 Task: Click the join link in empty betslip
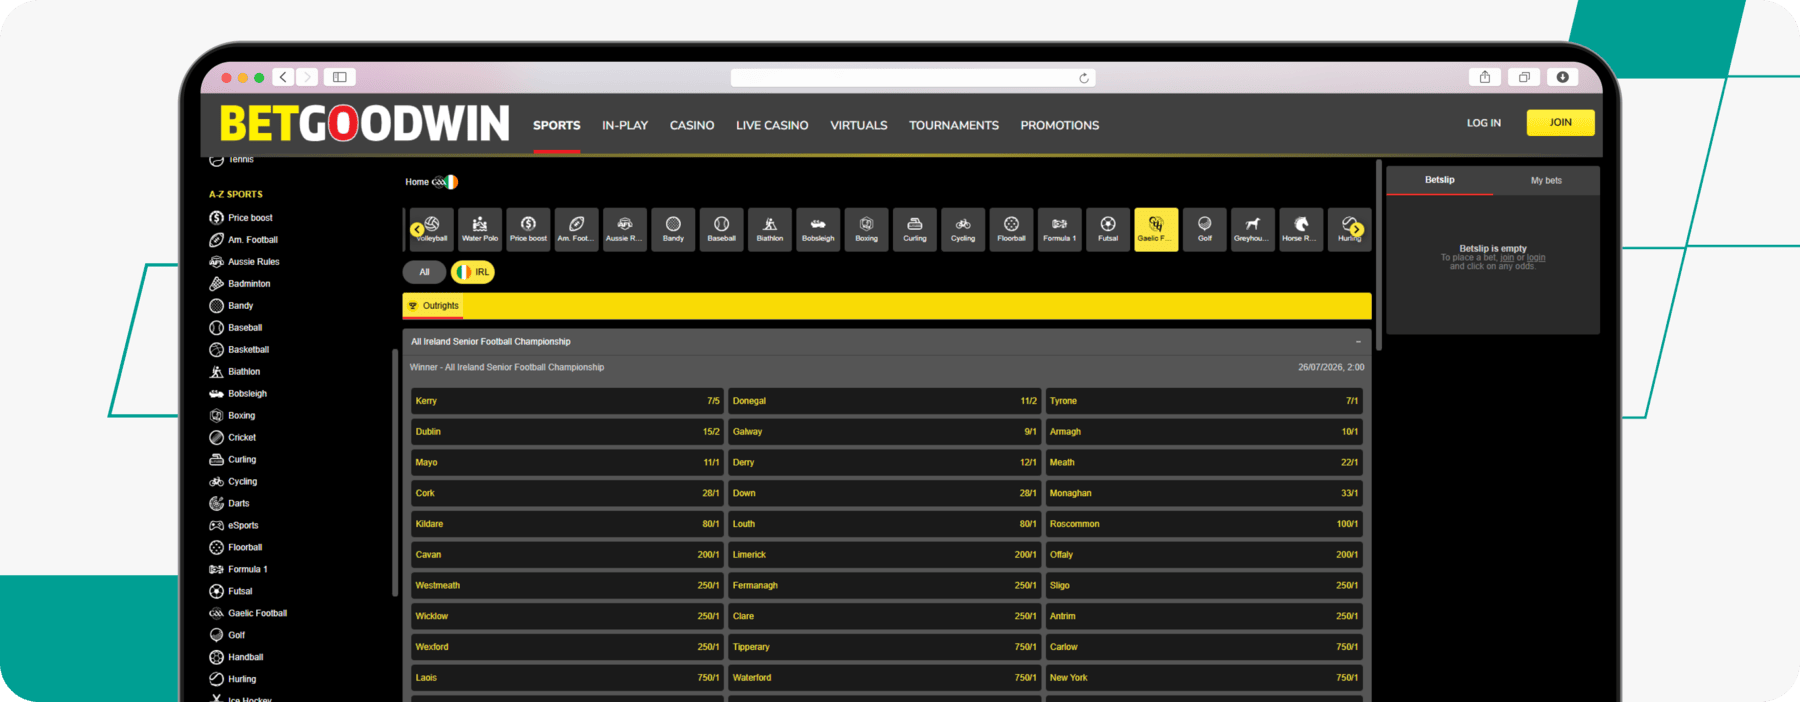click(x=1507, y=258)
